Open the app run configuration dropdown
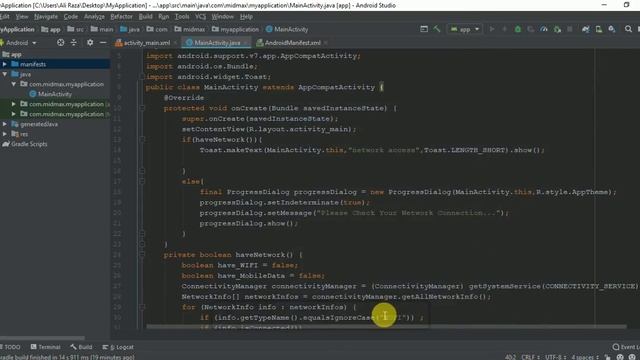 (464, 29)
